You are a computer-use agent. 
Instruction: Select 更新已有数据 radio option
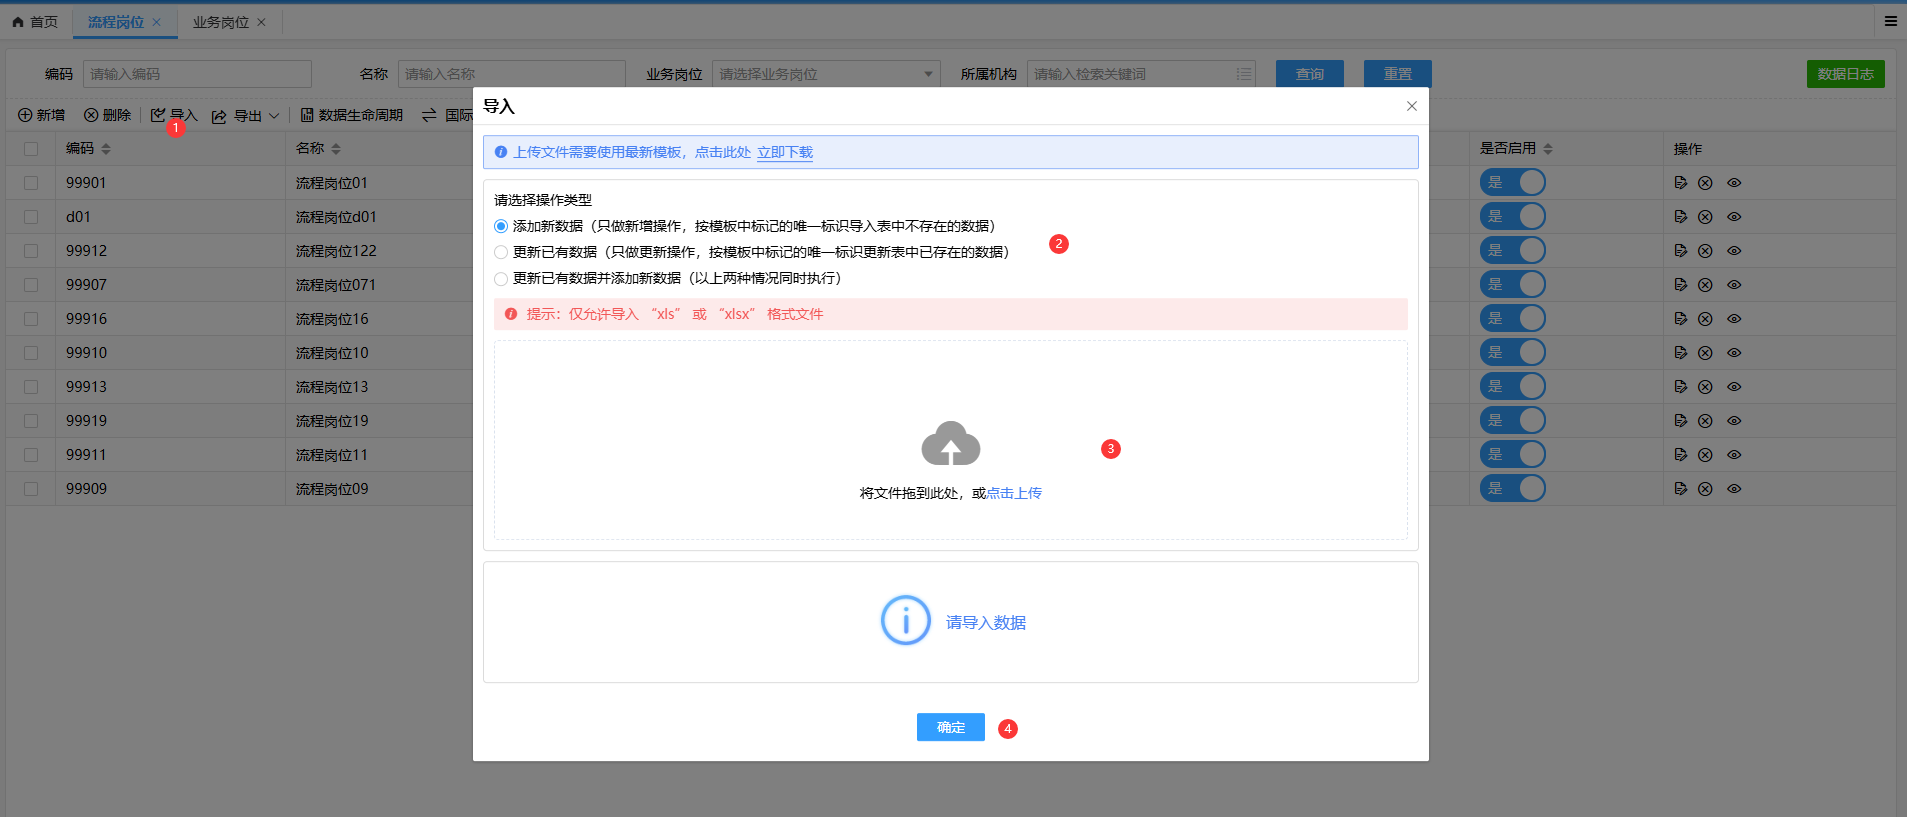point(501,252)
